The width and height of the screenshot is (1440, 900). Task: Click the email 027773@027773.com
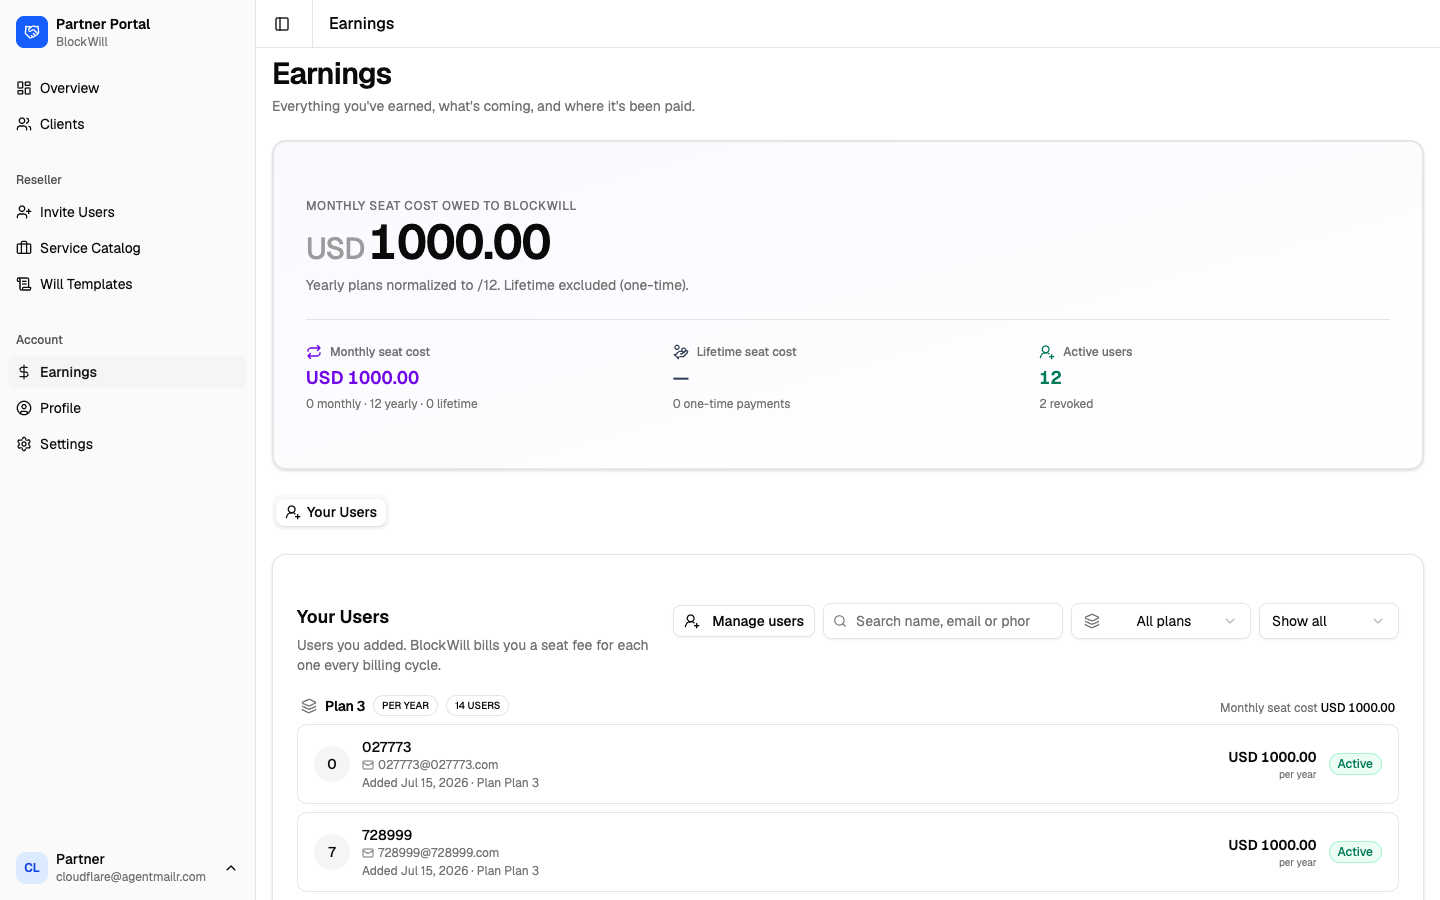(438, 765)
